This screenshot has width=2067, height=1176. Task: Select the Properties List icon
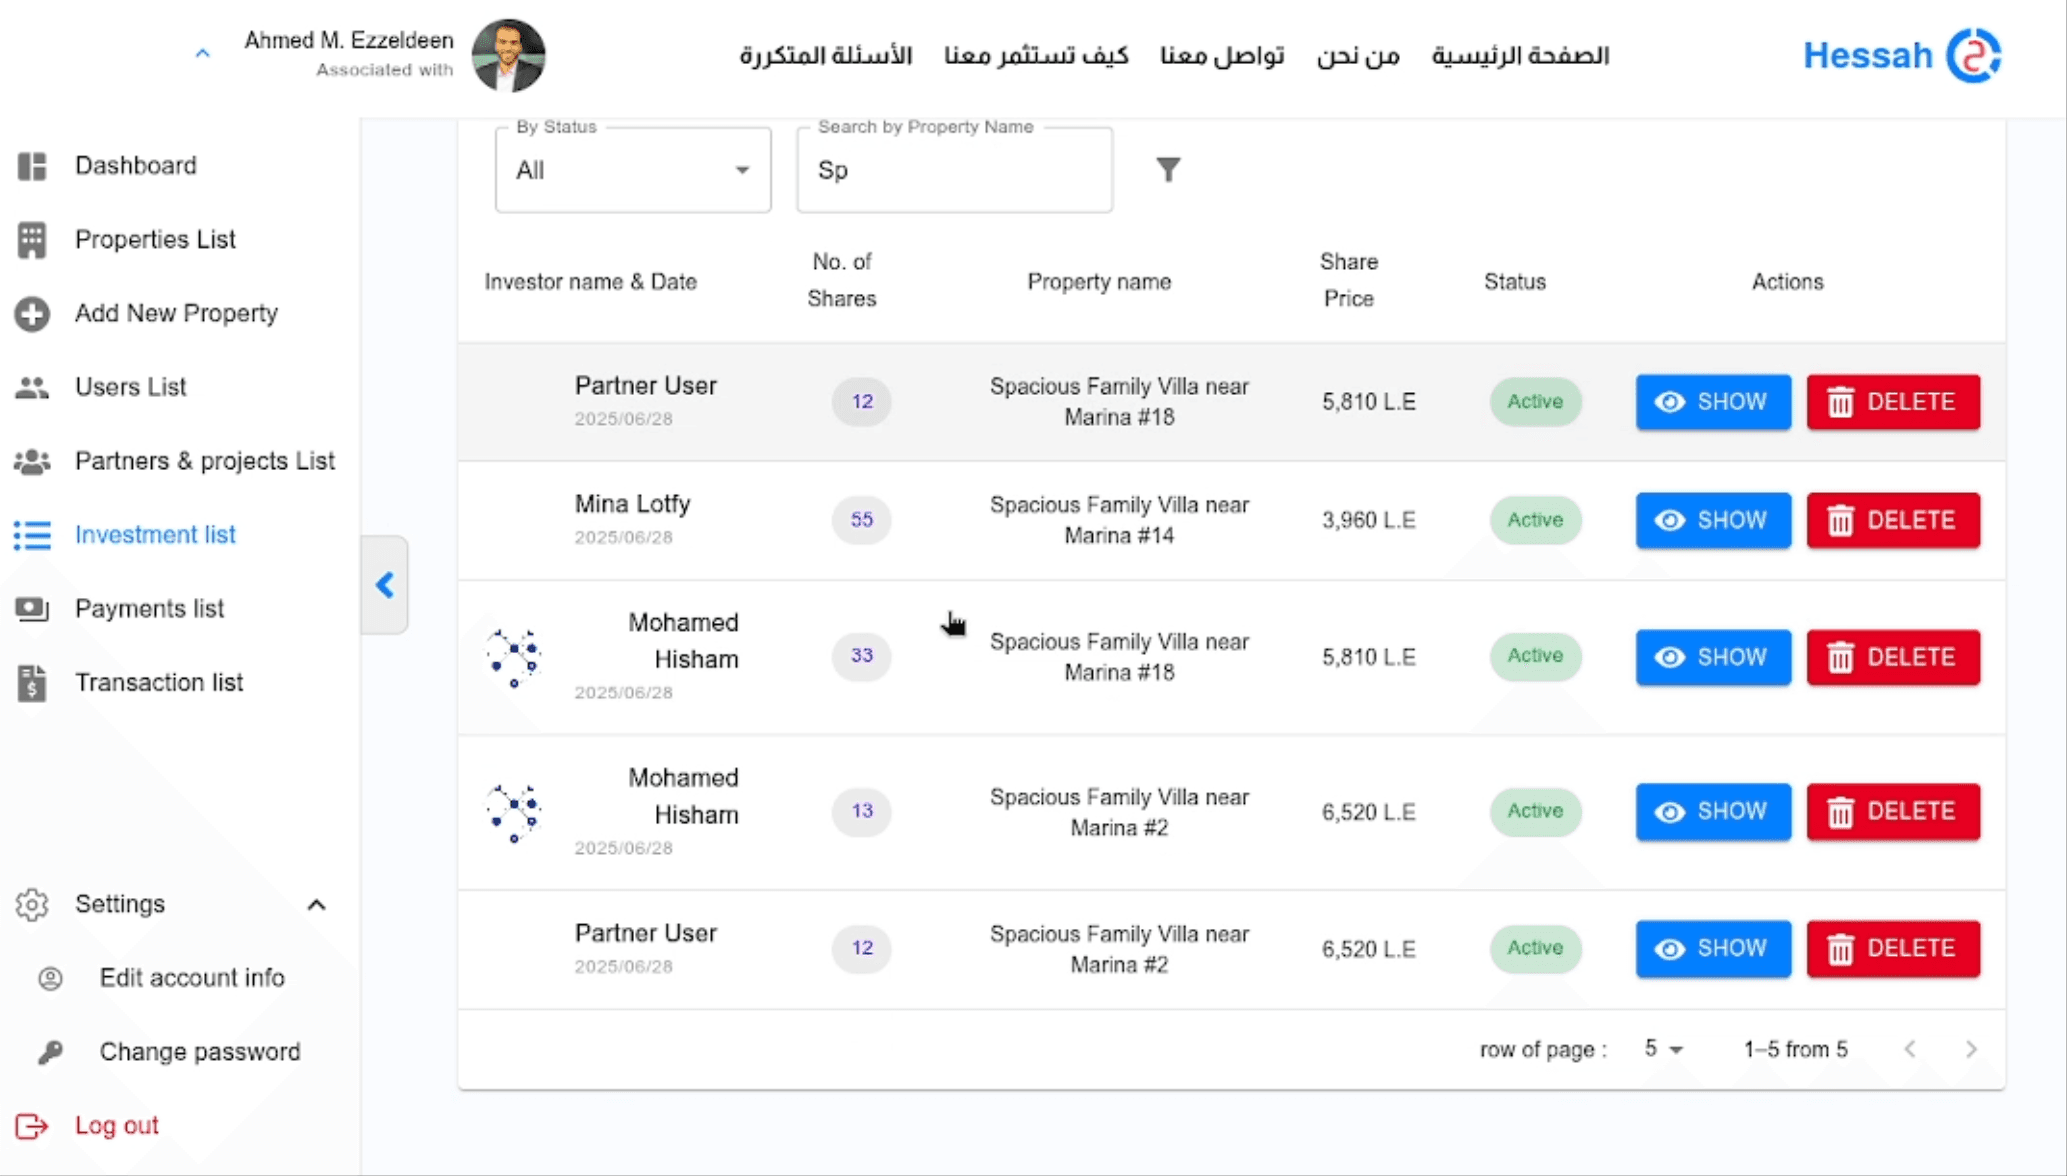33,239
